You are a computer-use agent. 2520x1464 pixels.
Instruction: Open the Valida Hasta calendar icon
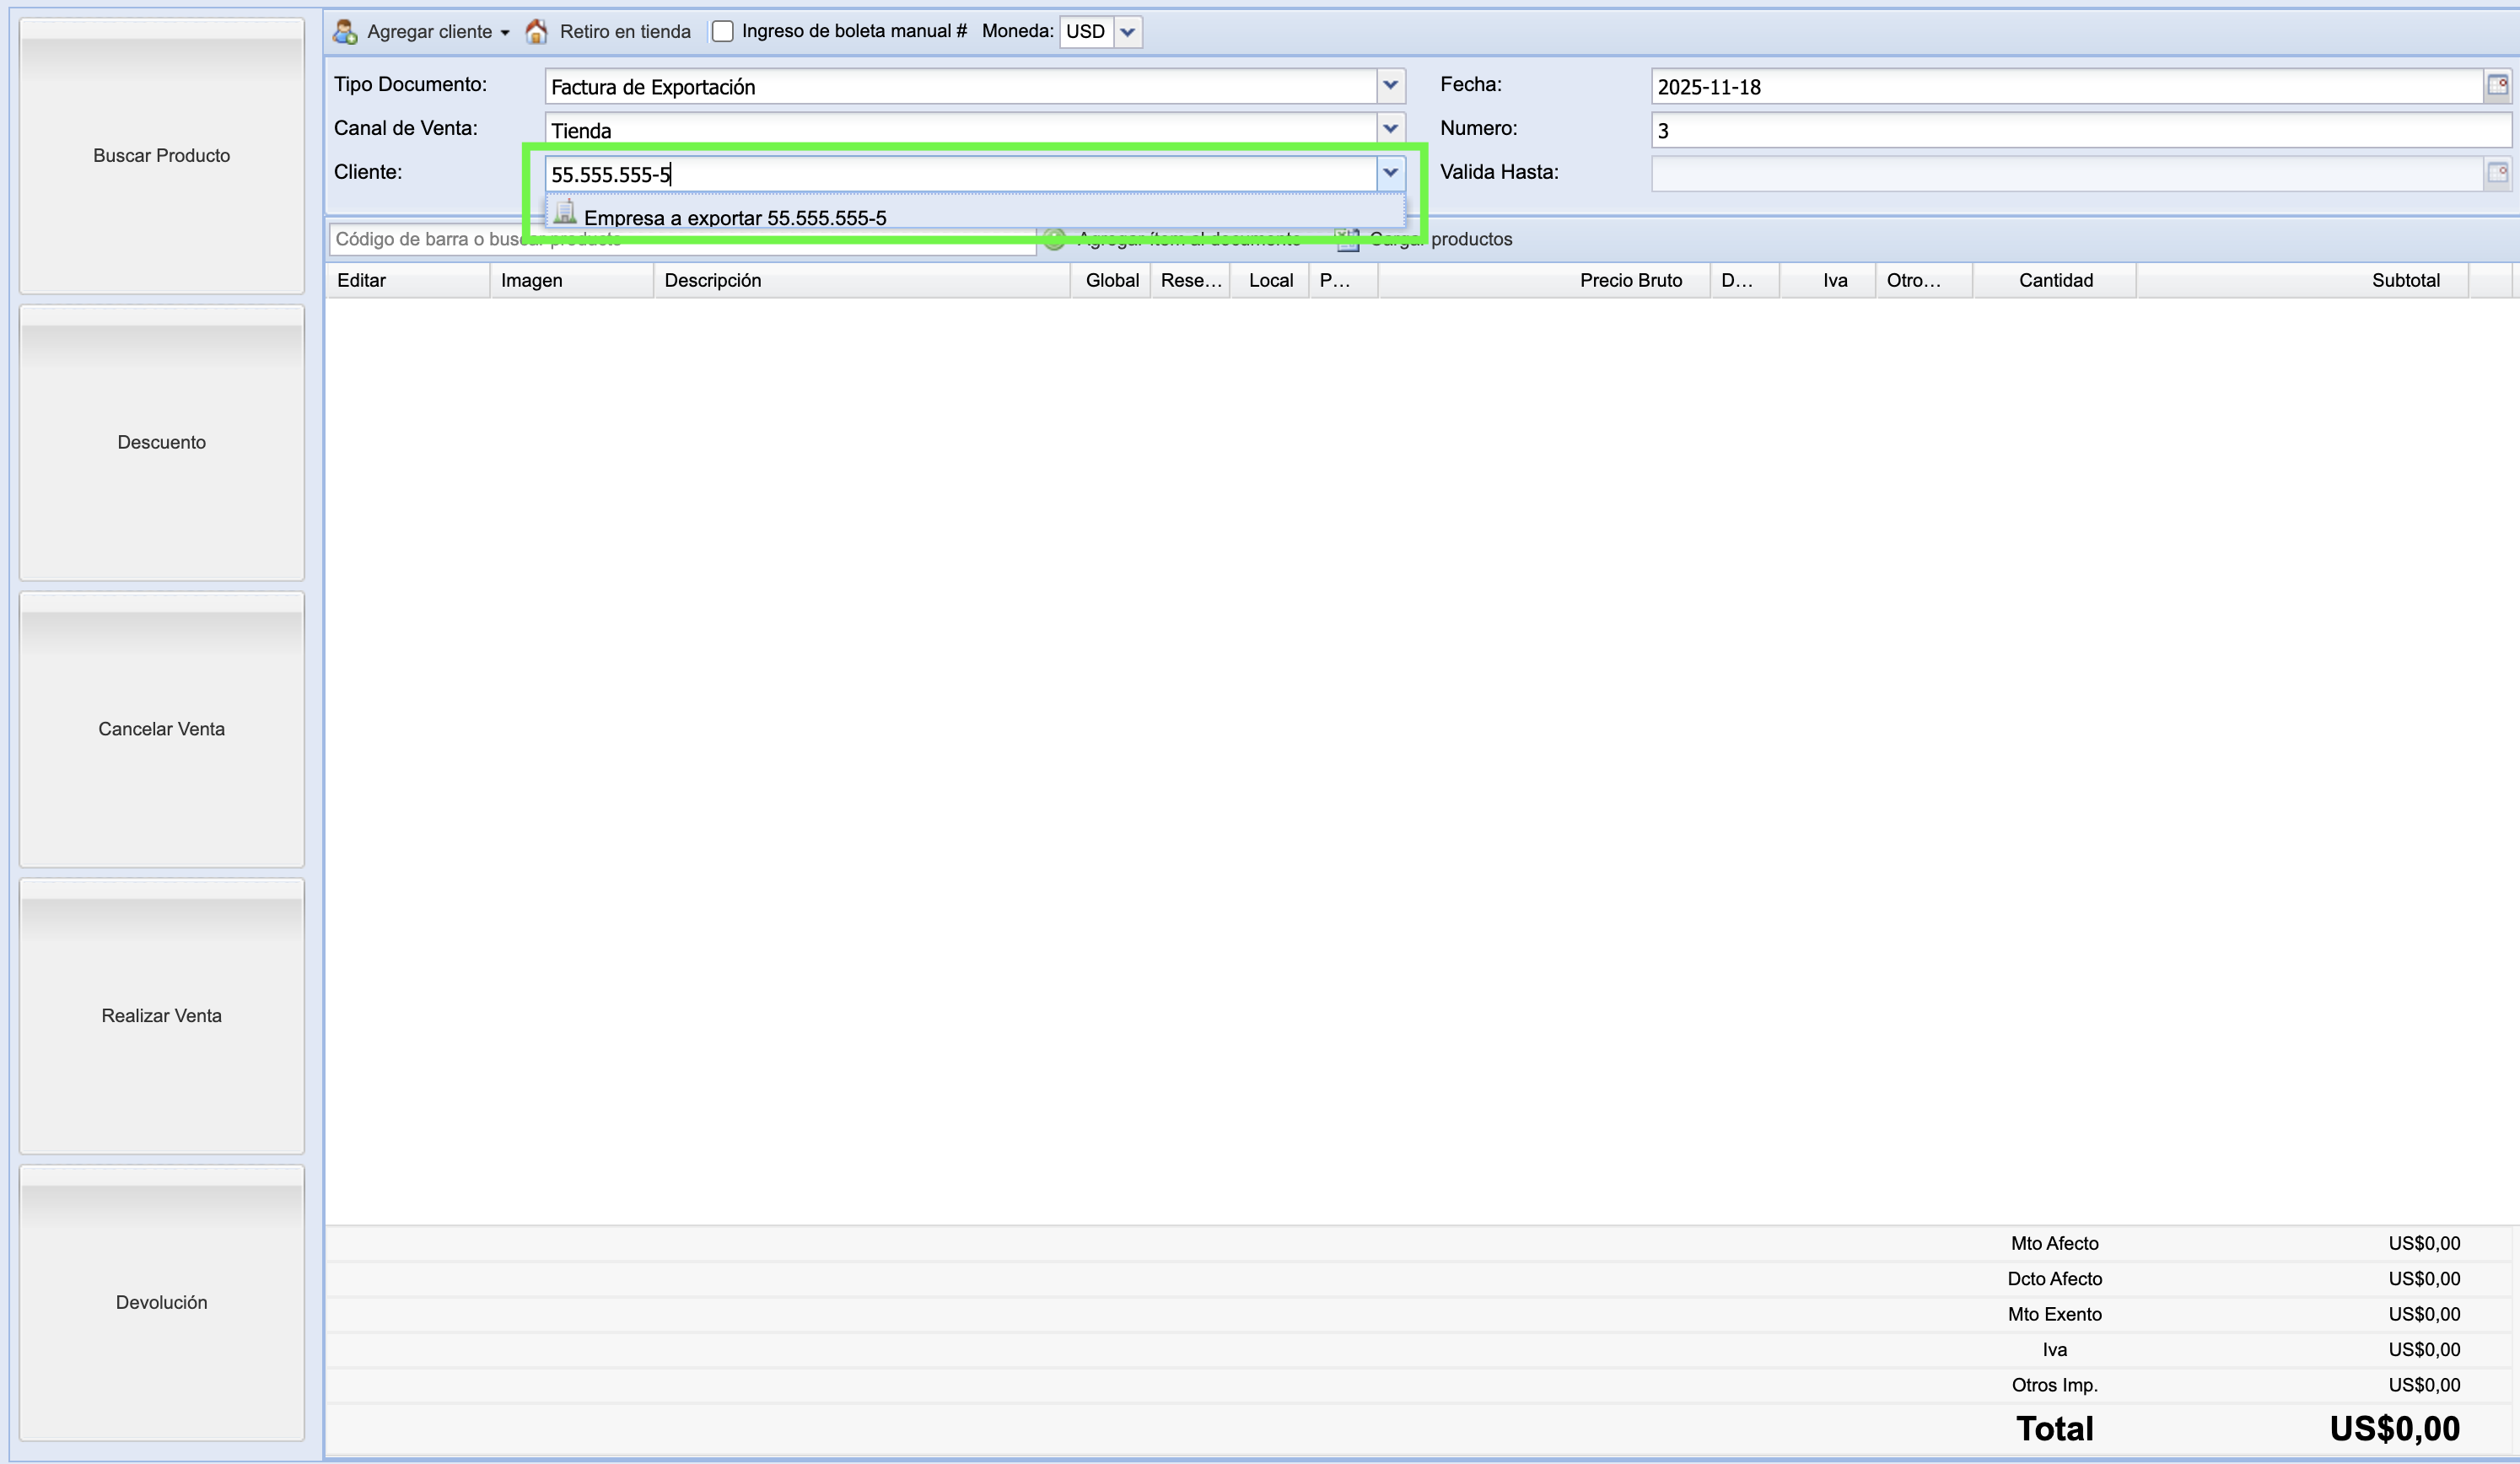[x=2497, y=173]
